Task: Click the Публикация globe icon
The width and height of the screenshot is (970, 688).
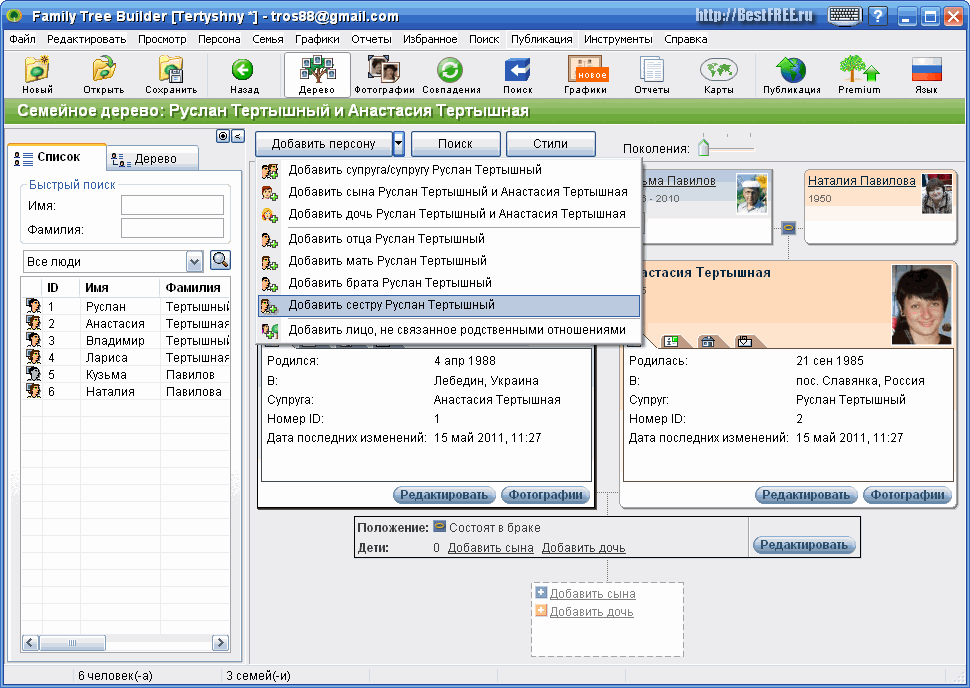Action: pyautogui.click(x=791, y=74)
